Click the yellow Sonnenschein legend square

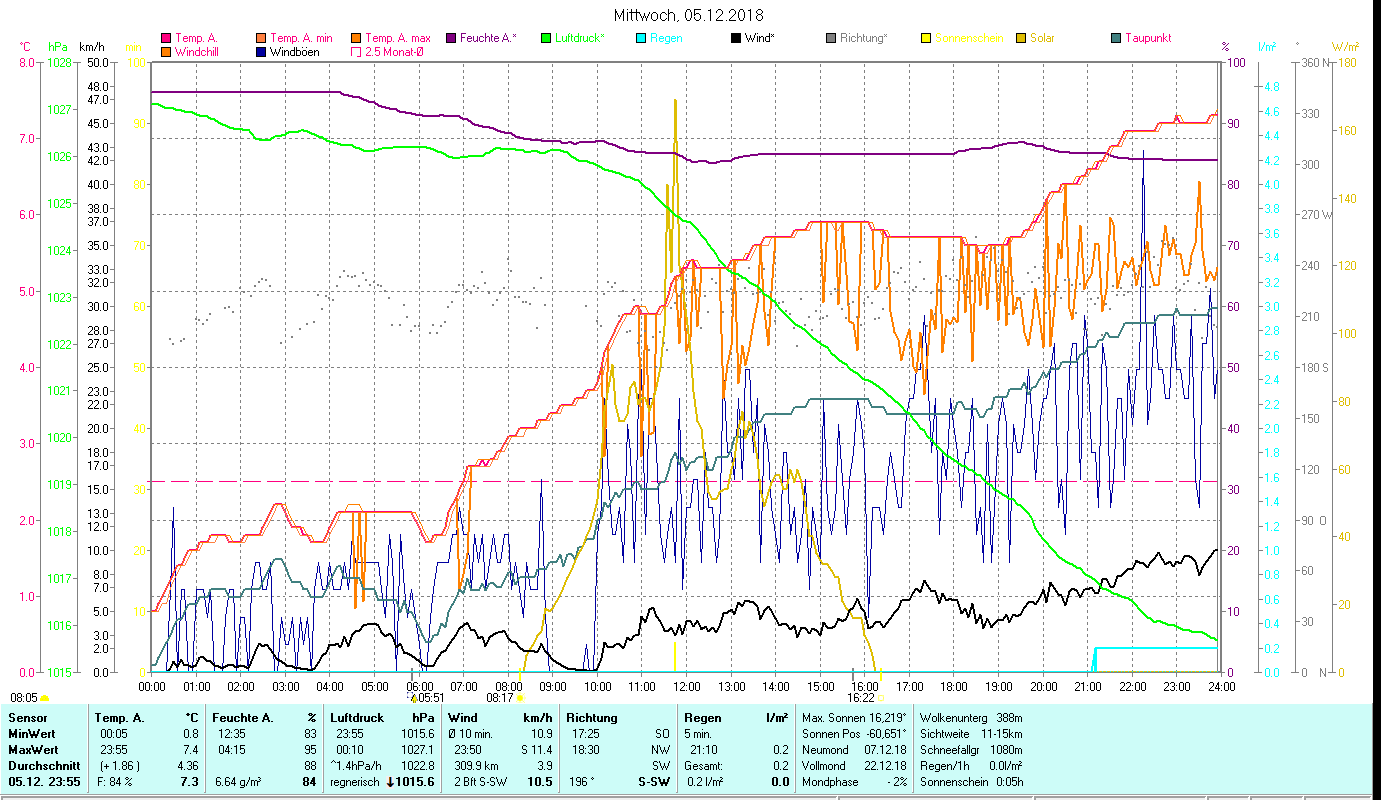[926, 38]
